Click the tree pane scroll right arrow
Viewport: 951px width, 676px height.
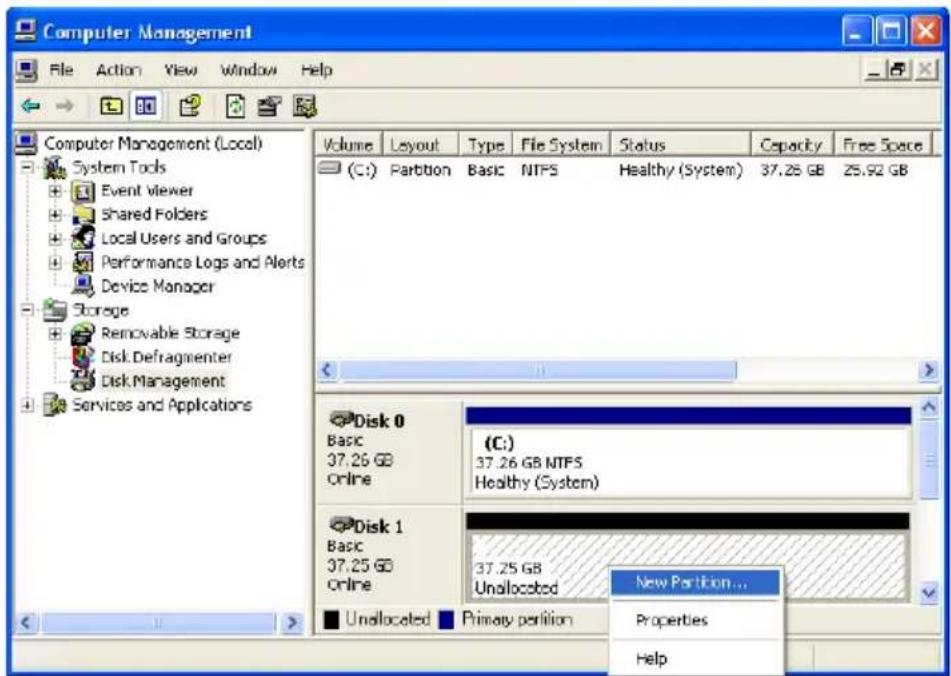[293, 622]
